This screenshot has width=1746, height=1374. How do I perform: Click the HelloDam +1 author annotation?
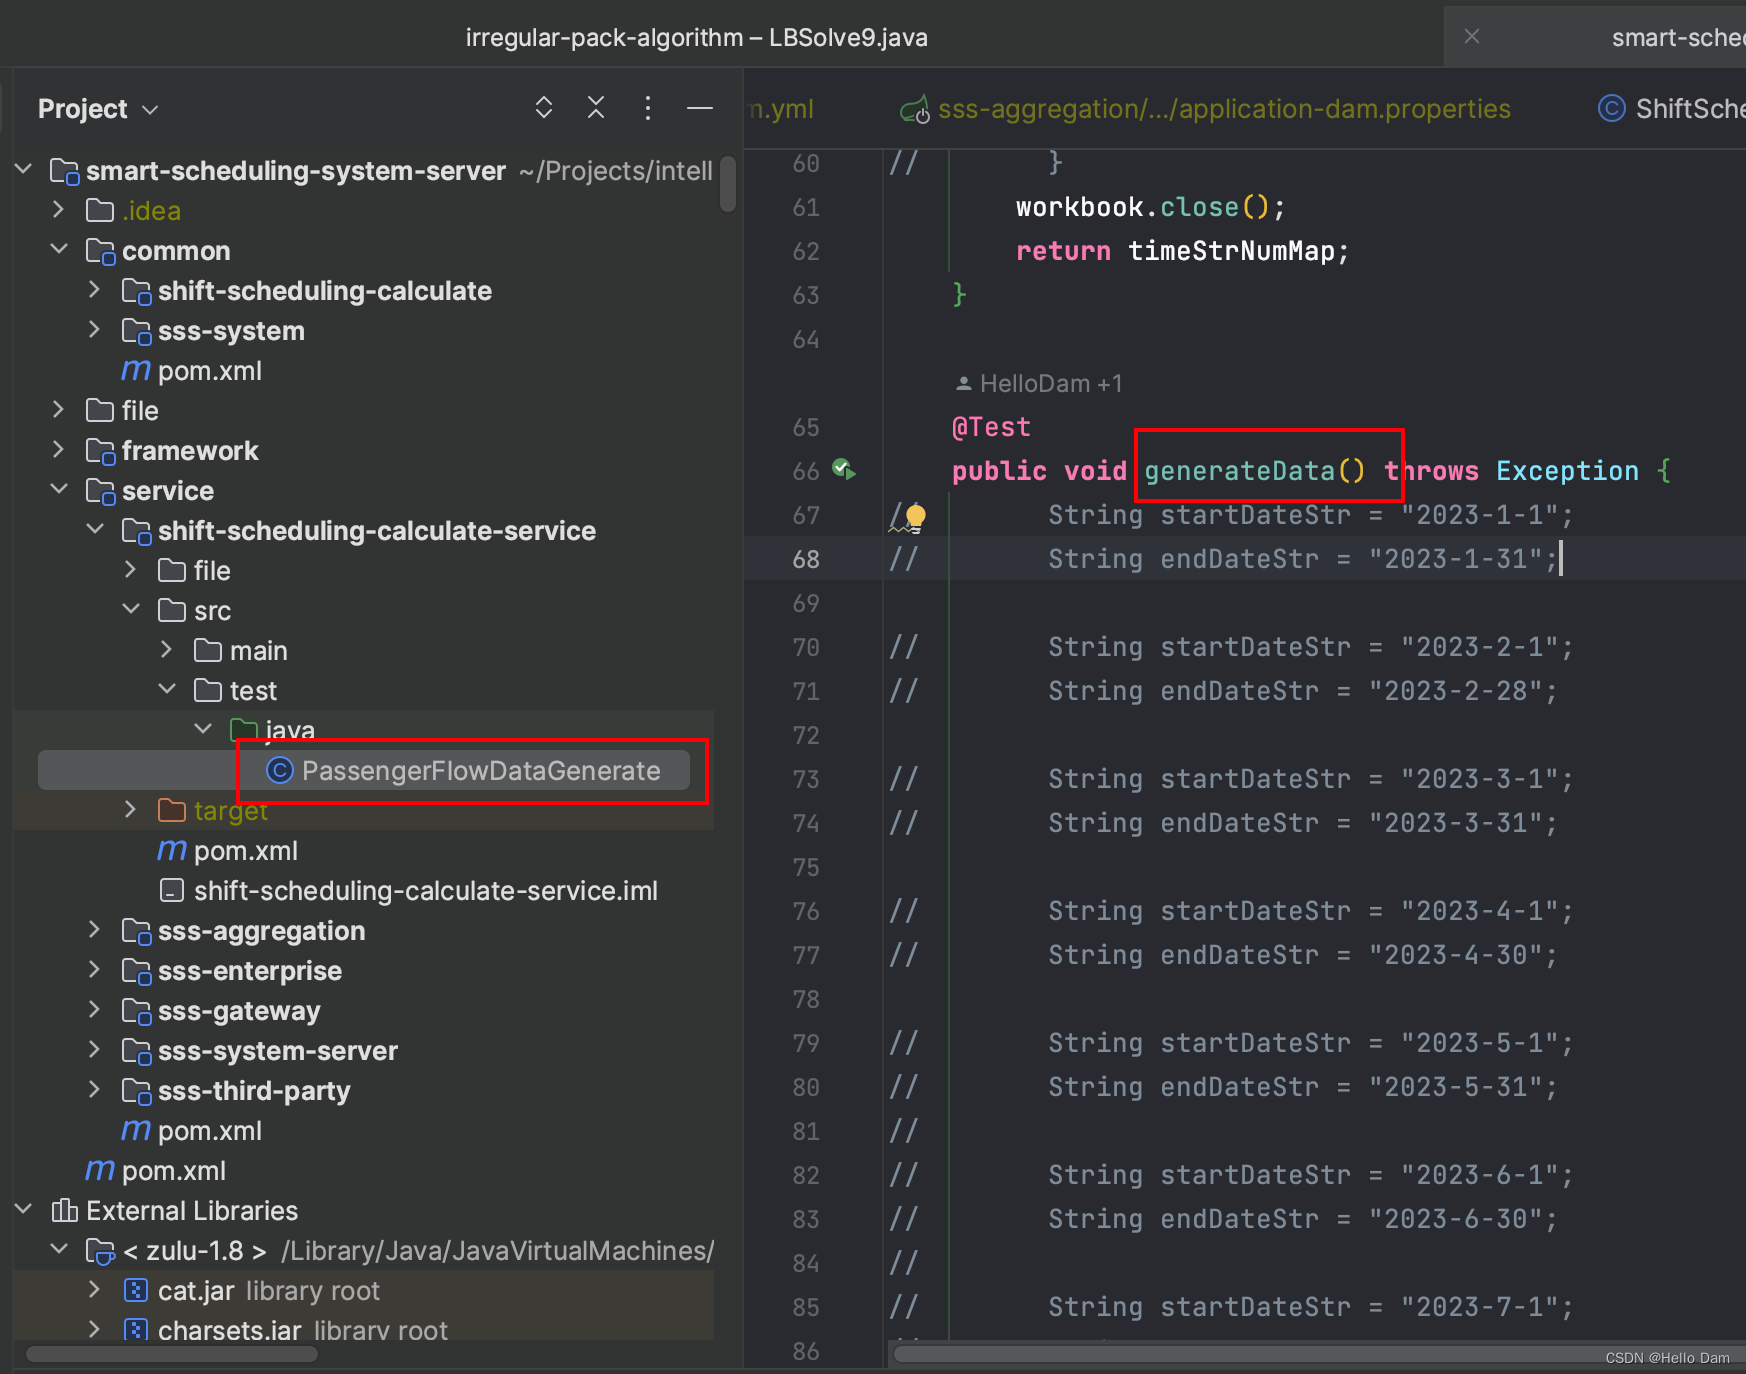(x=1040, y=384)
